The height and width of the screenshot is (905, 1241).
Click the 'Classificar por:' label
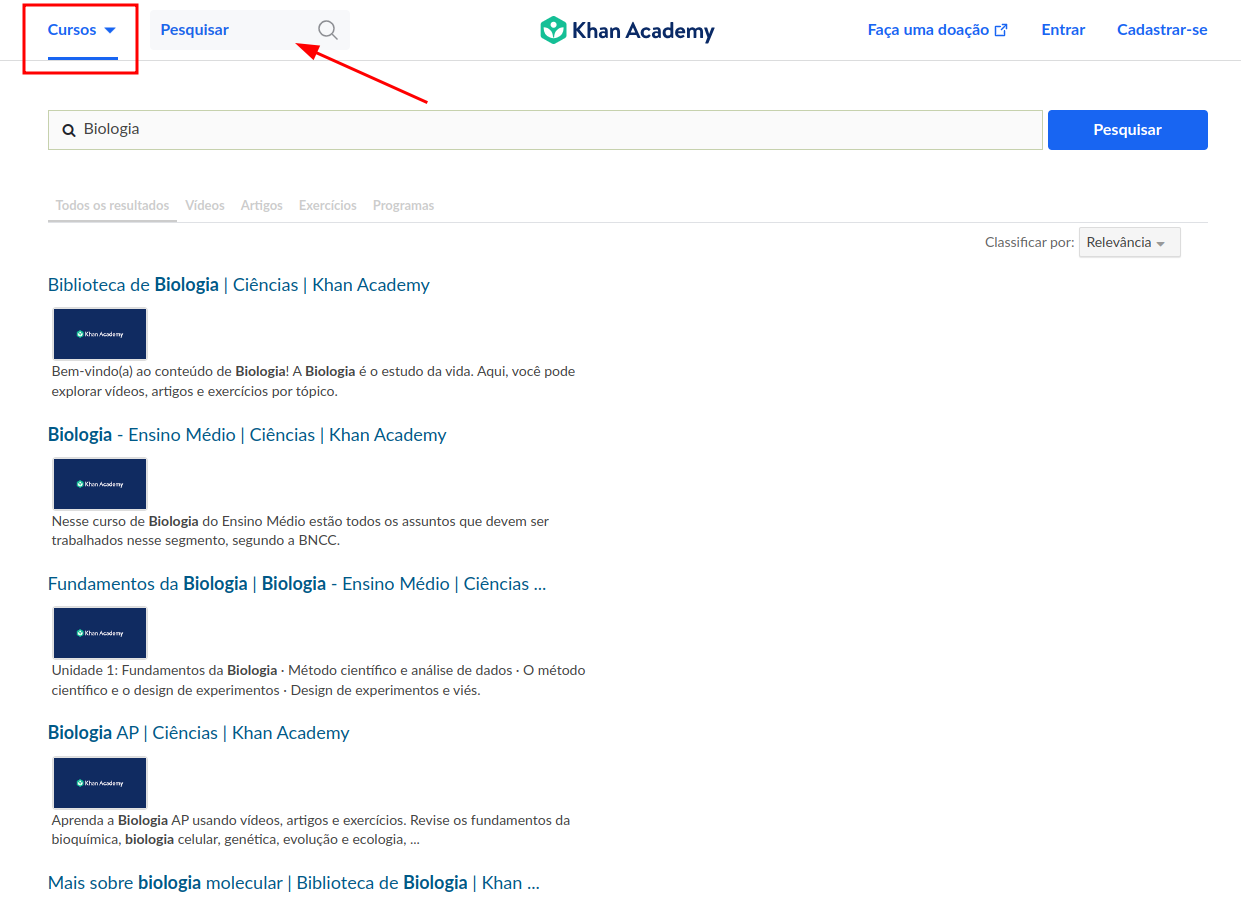tap(1029, 243)
